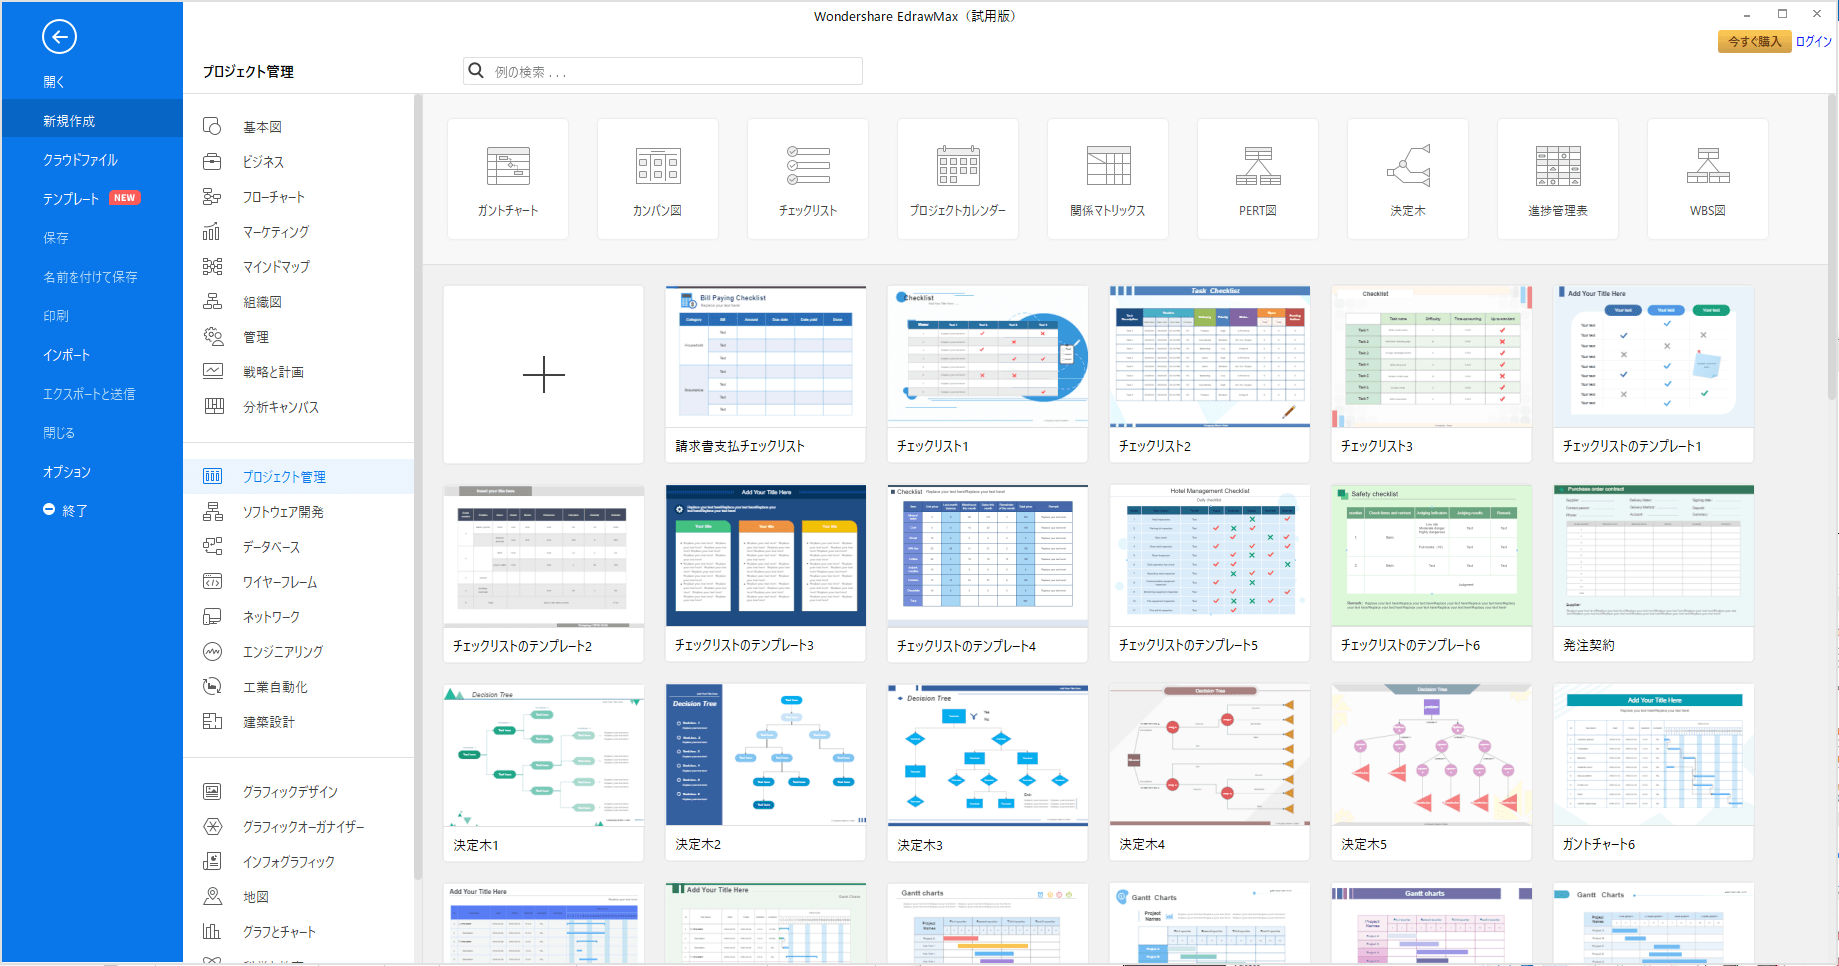Click the search magnifier icon
Screen dimensions: 1839x966
tap(476, 71)
